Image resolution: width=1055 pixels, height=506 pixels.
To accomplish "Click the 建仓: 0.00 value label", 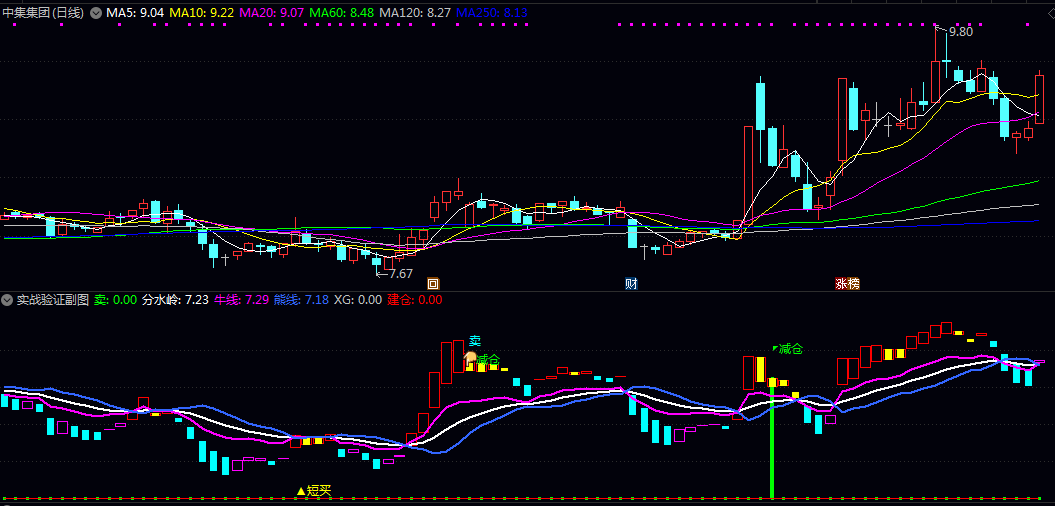I will click(x=415, y=300).
